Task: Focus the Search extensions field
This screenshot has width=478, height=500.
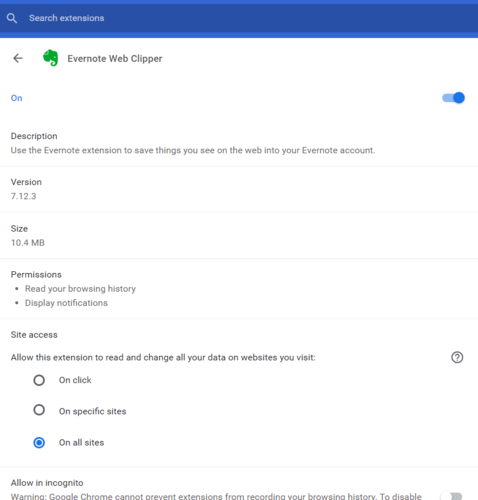Action: [x=239, y=18]
